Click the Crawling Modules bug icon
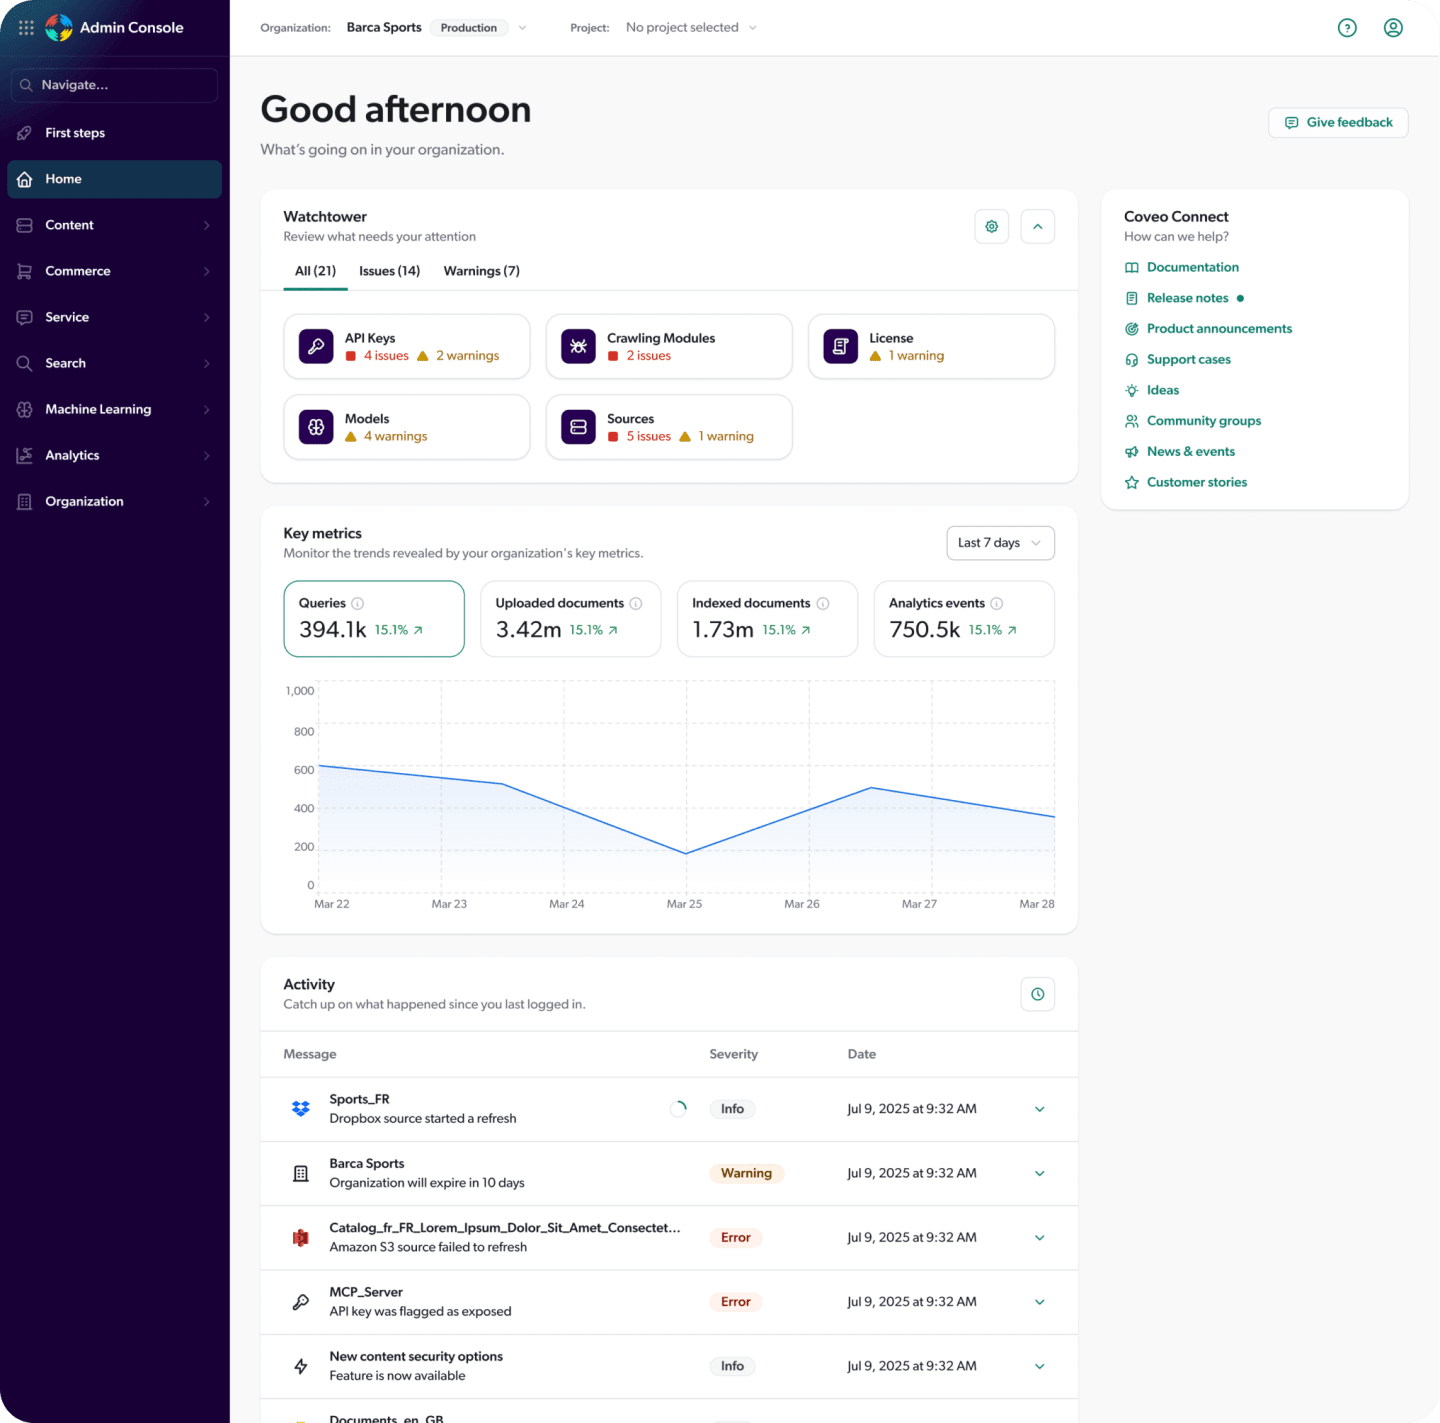The width and height of the screenshot is (1440, 1423). pyautogui.click(x=578, y=347)
